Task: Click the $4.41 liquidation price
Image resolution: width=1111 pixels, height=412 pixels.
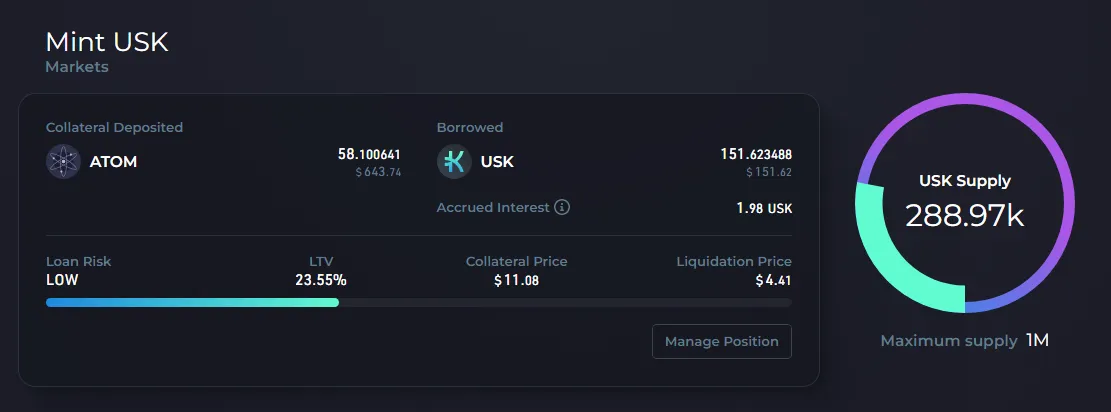Action: [773, 280]
